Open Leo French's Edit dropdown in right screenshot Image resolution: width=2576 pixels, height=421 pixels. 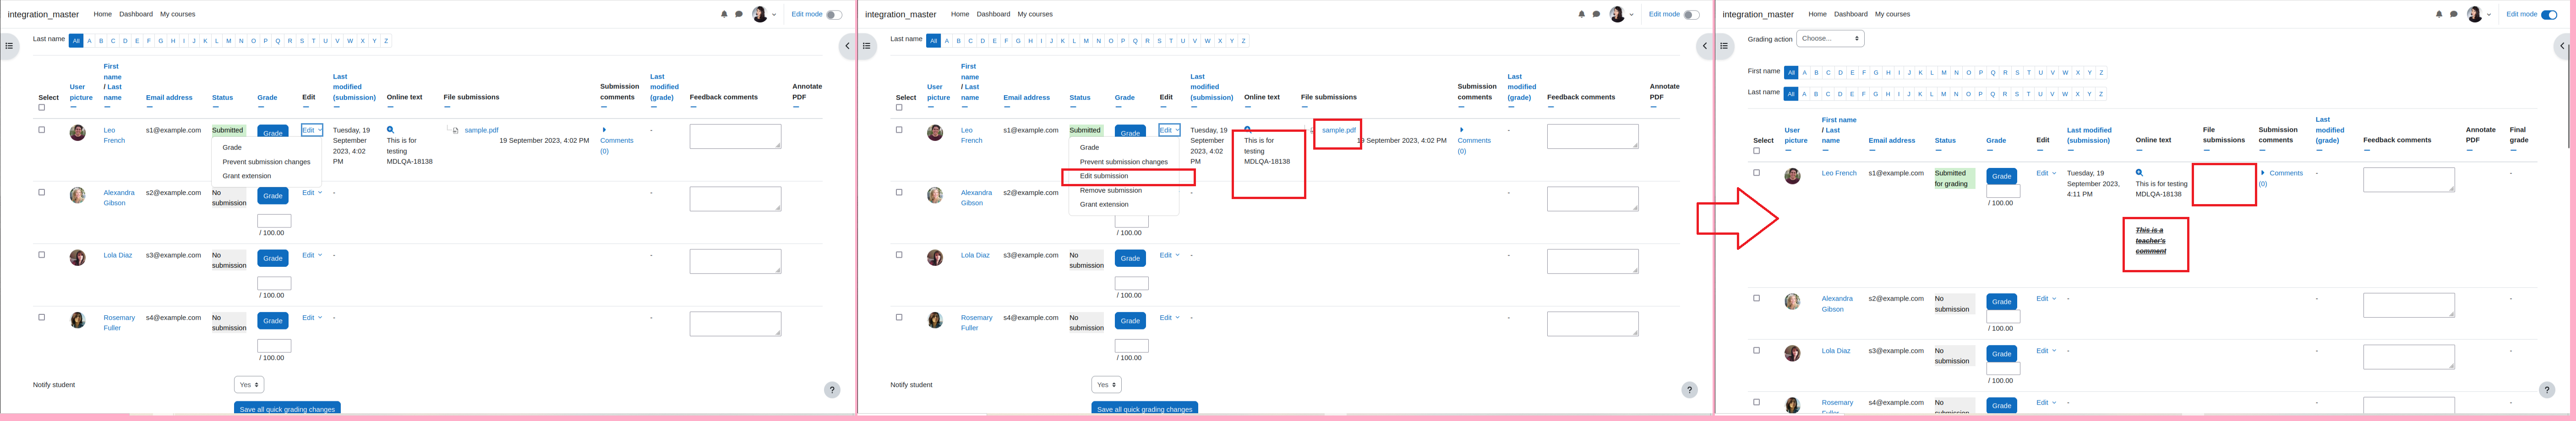[2046, 173]
